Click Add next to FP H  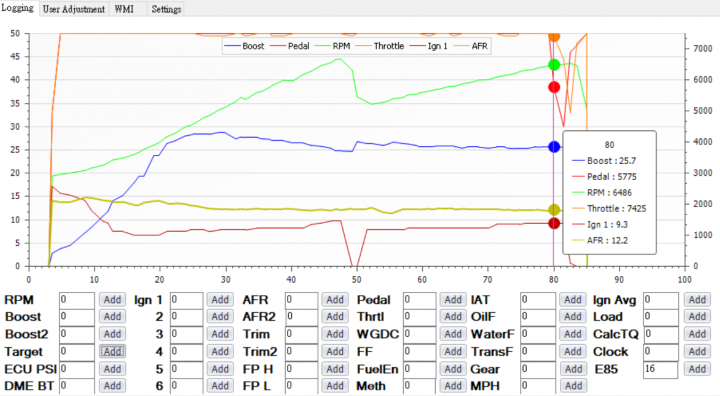(x=335, y=369)
